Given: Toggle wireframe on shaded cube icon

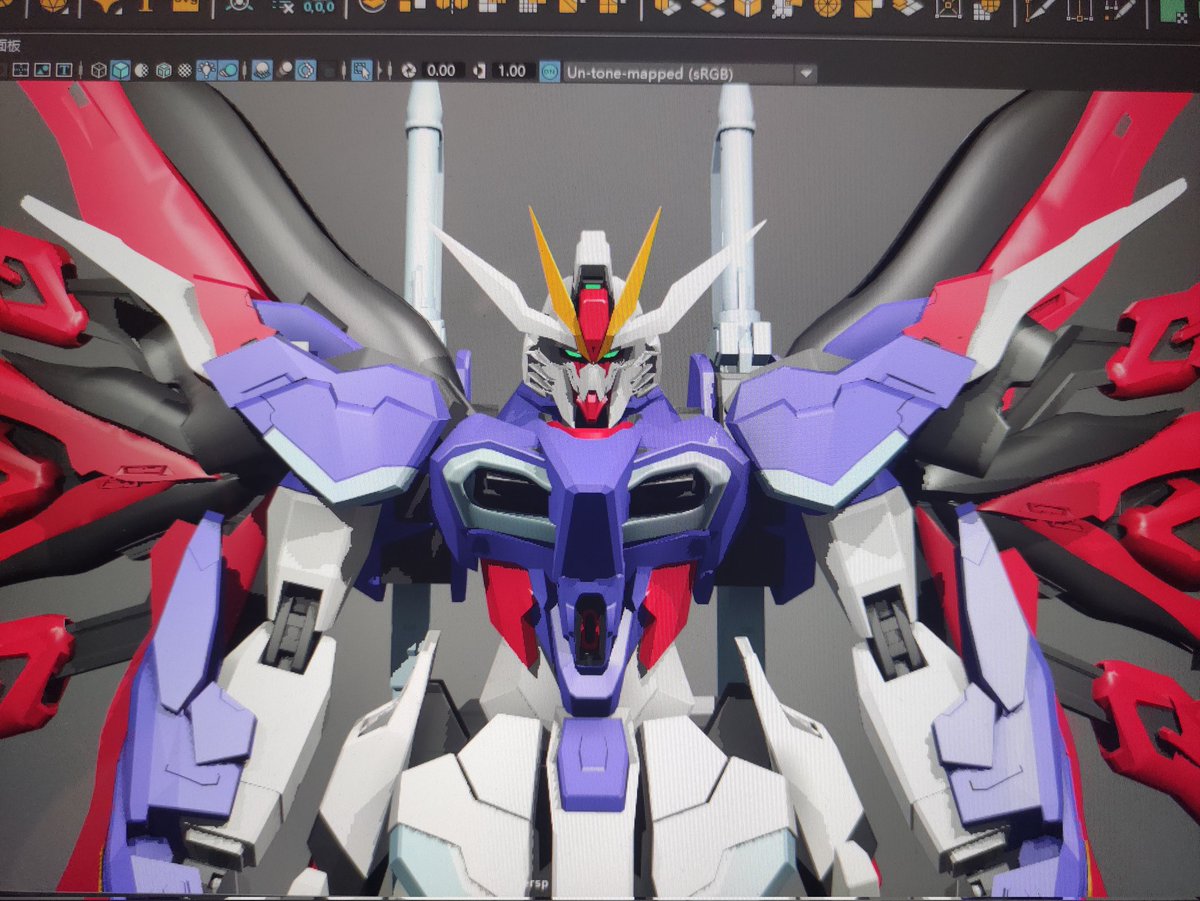Looking at the screenshot, I should pyautogui.click(x=164, y=70).
